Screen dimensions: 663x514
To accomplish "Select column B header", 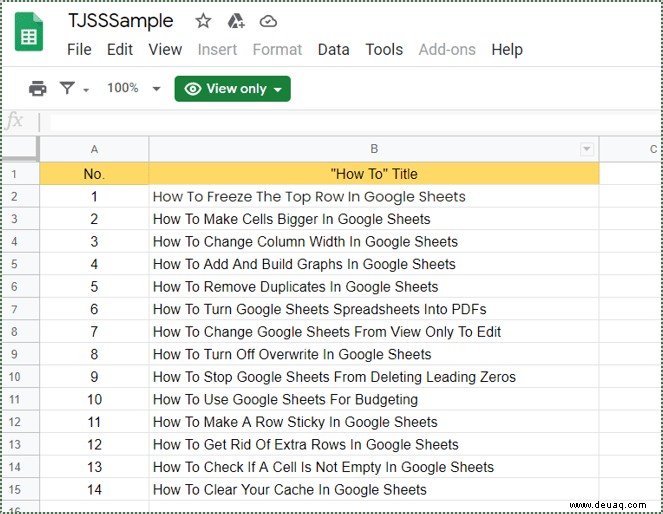I will [x=374, y=149].
